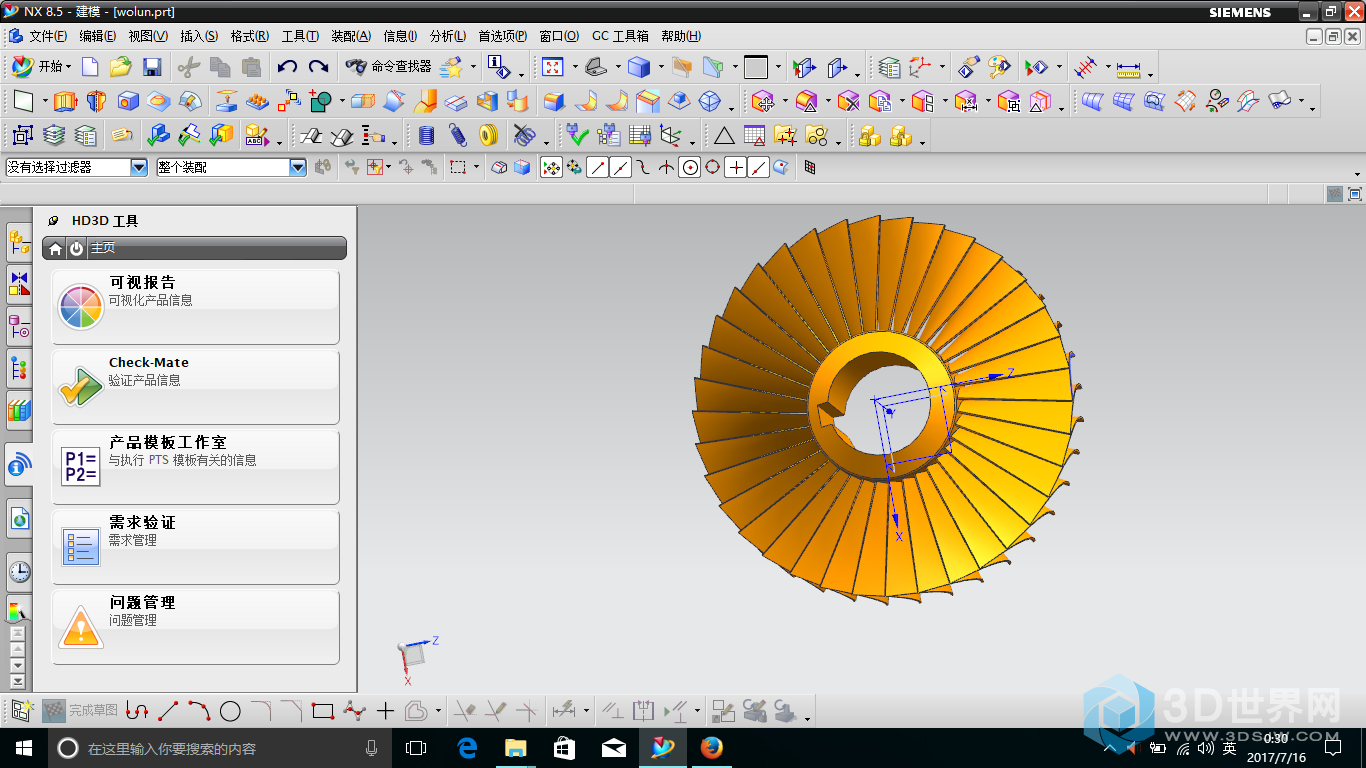
Task: Select the Line sketch tool
Action: pyautogui.click(x=168, y=711)
